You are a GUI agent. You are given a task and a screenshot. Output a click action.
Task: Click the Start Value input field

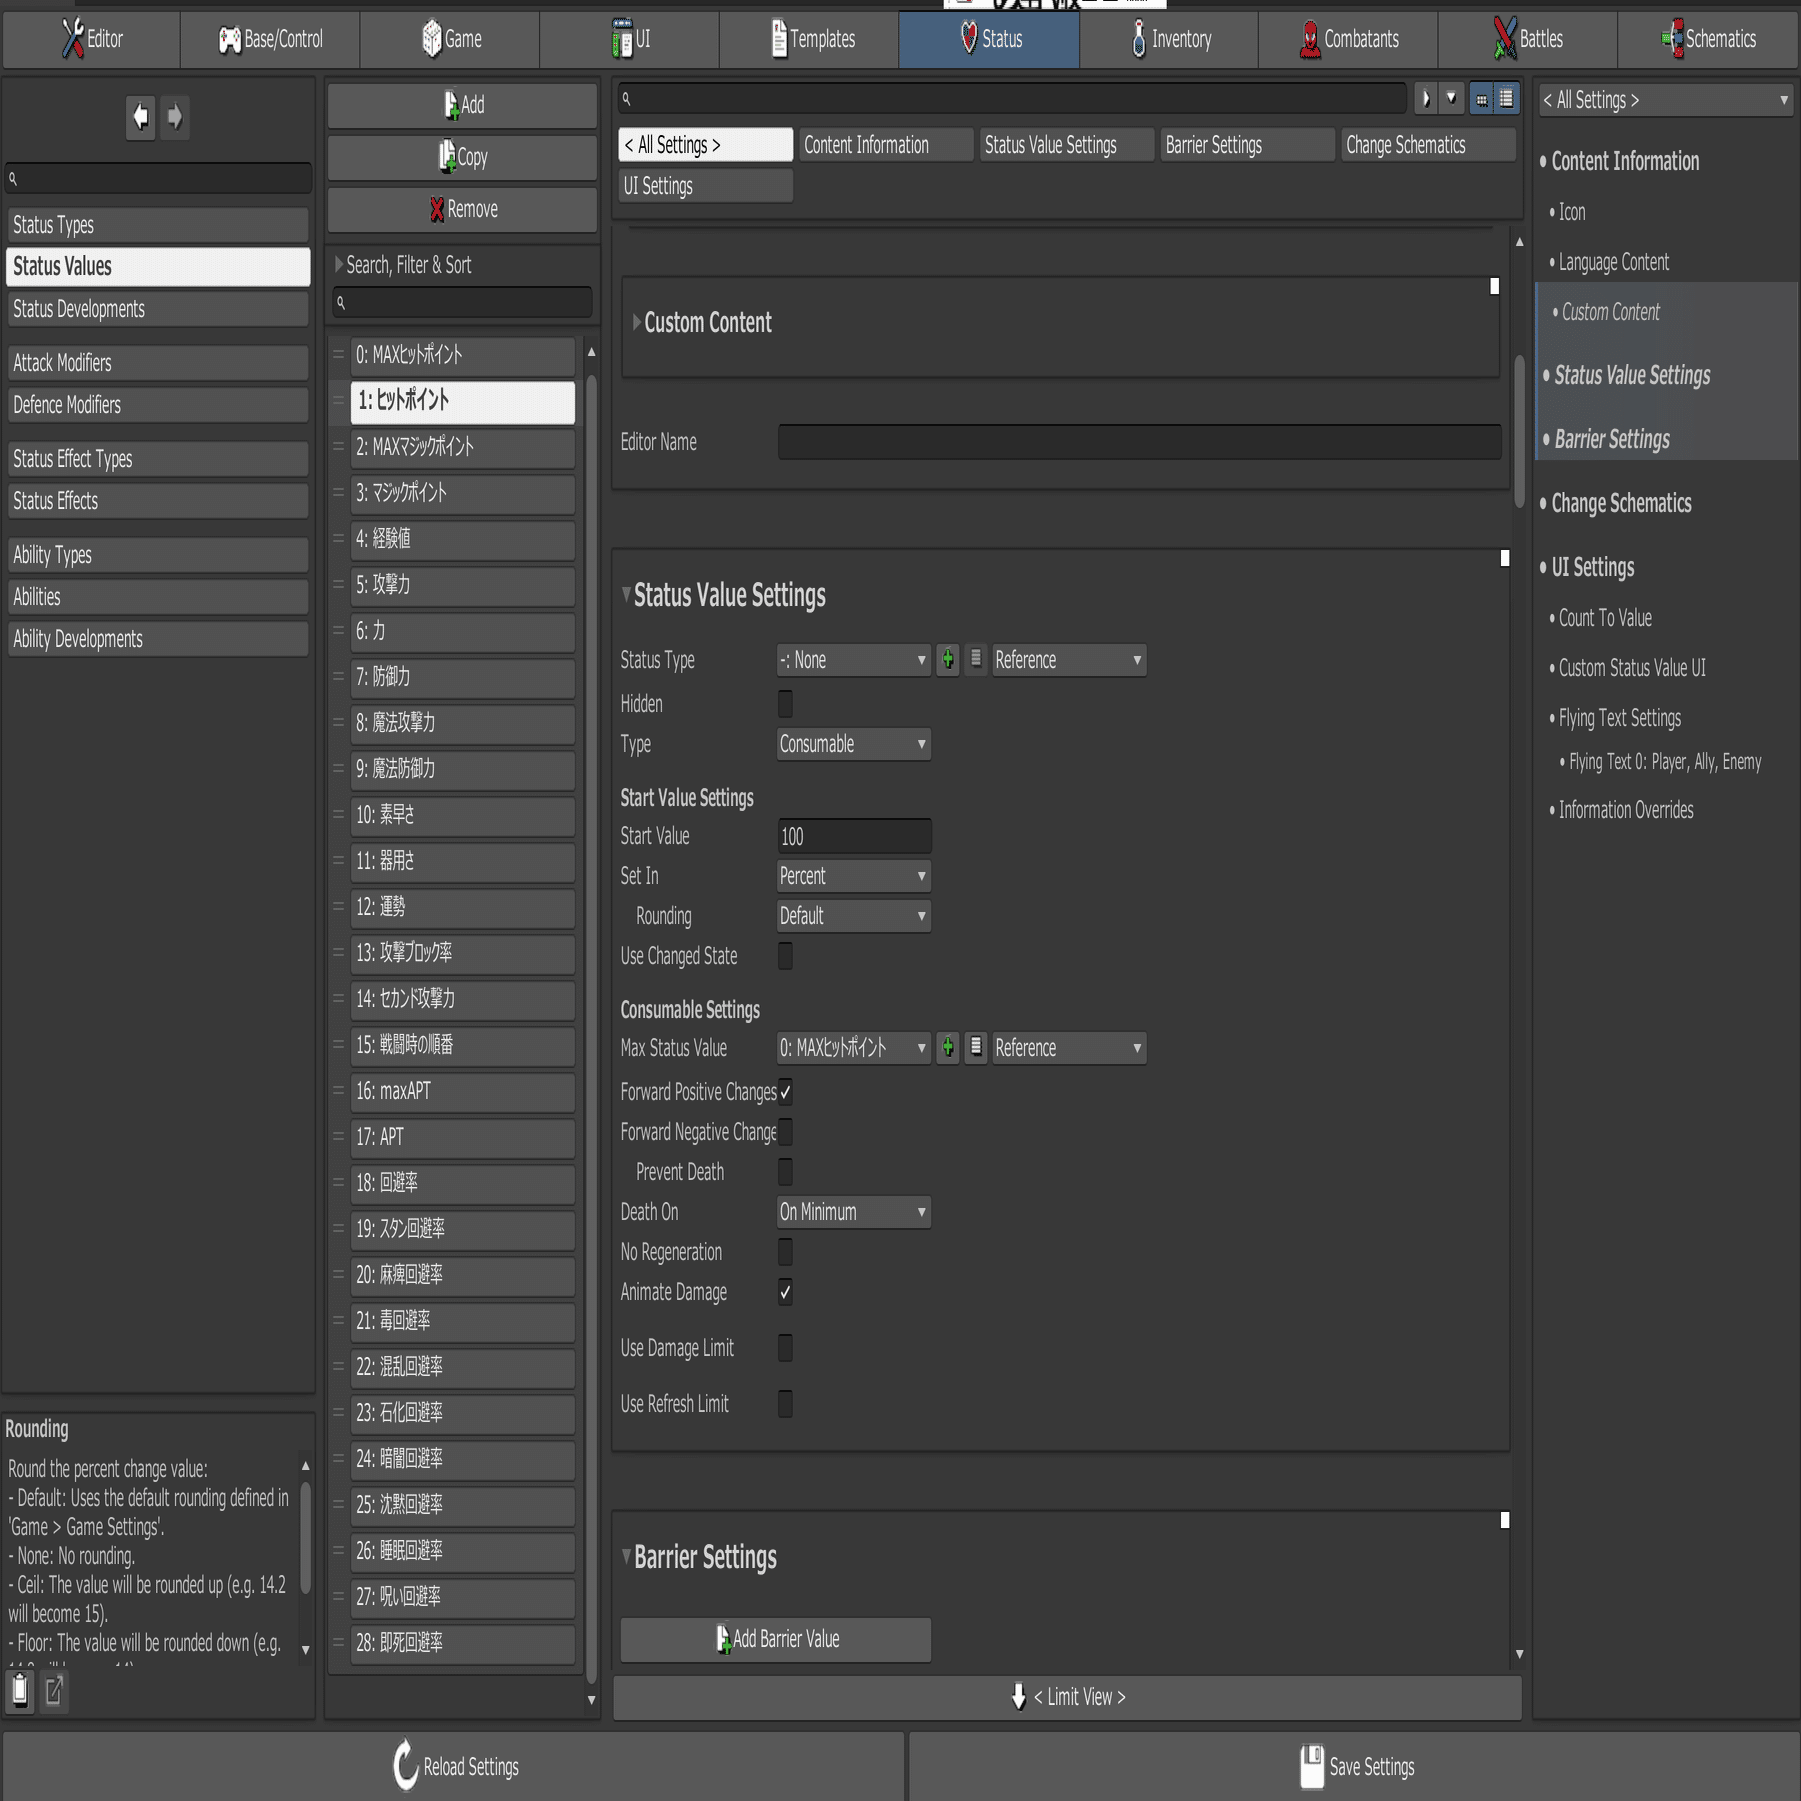(854, 836)
